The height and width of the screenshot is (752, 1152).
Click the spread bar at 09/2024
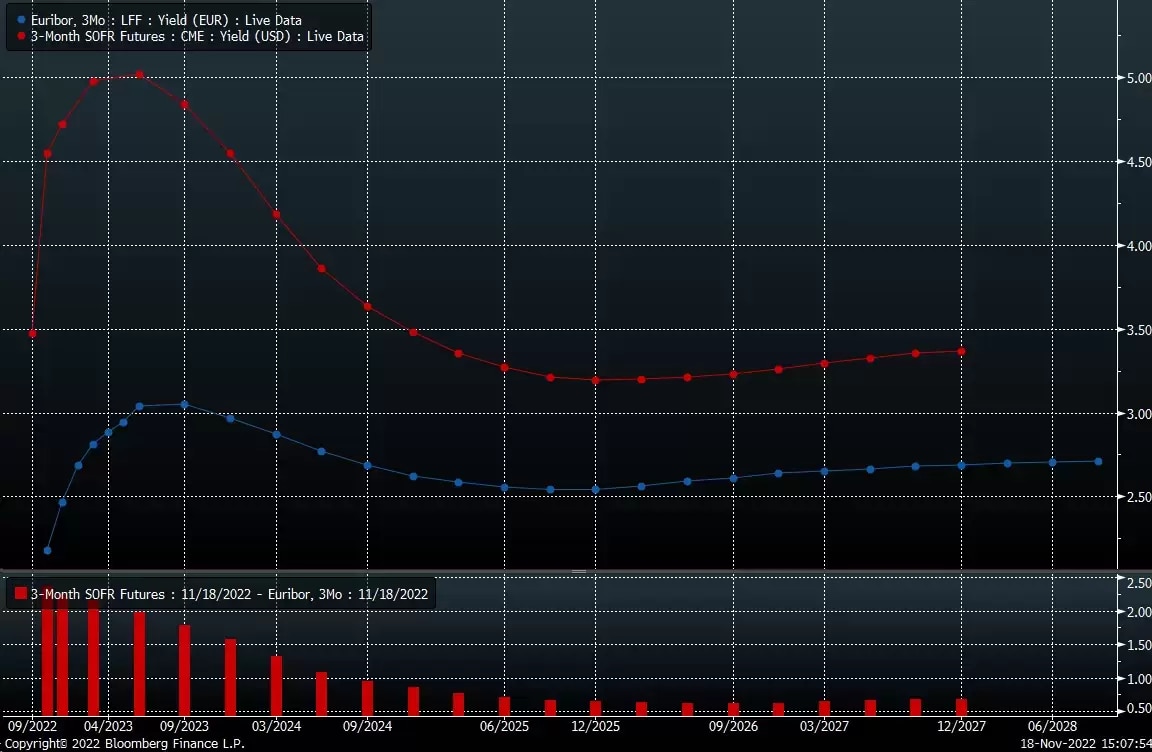coord(367,698)
